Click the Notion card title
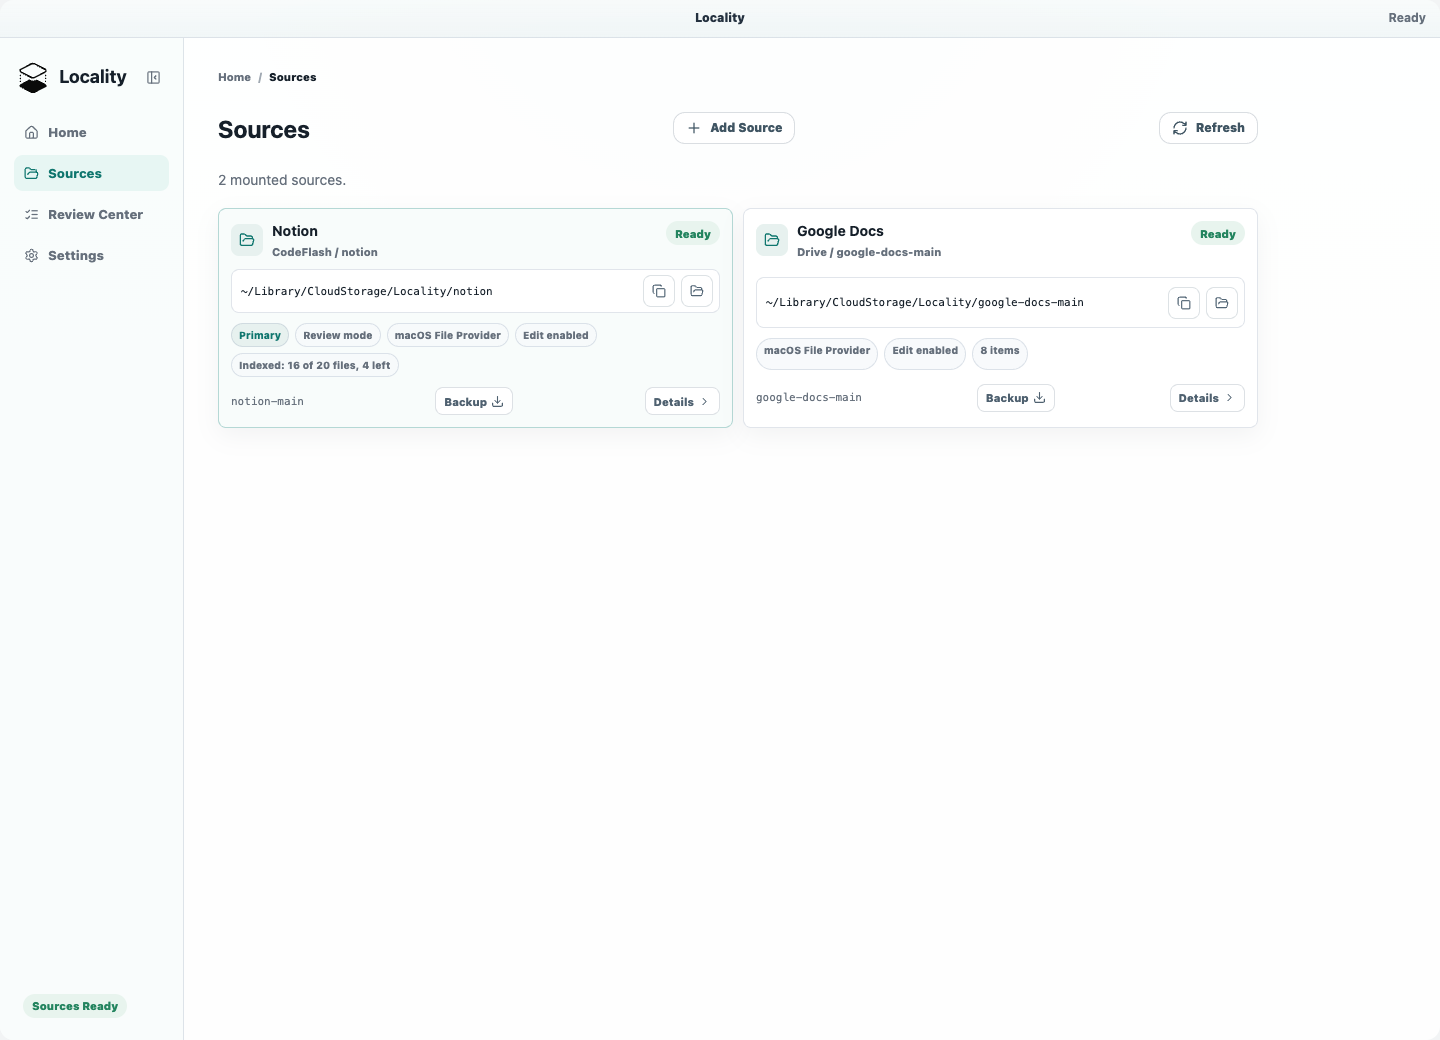 pos(295,231)
